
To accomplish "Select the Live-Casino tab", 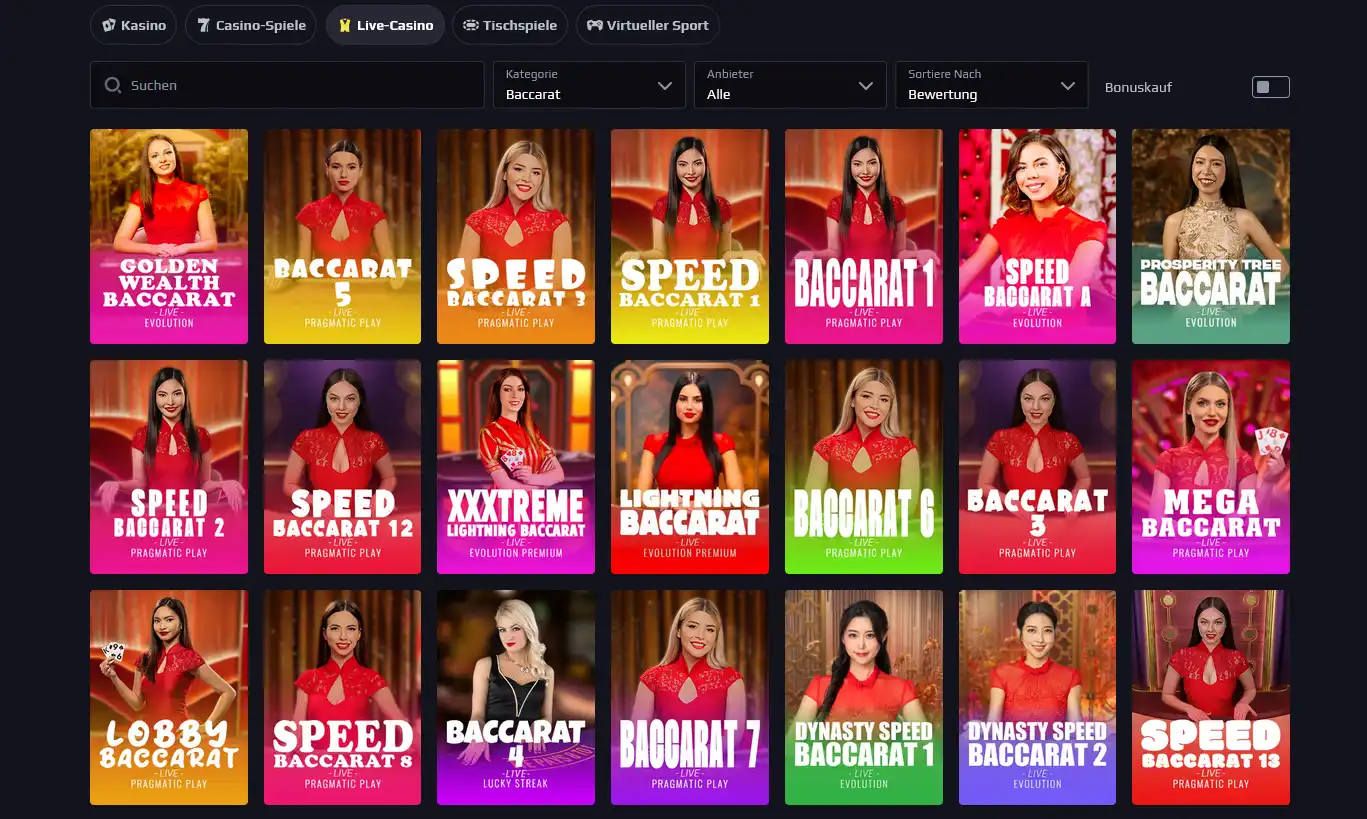I will tap(385, 25).
